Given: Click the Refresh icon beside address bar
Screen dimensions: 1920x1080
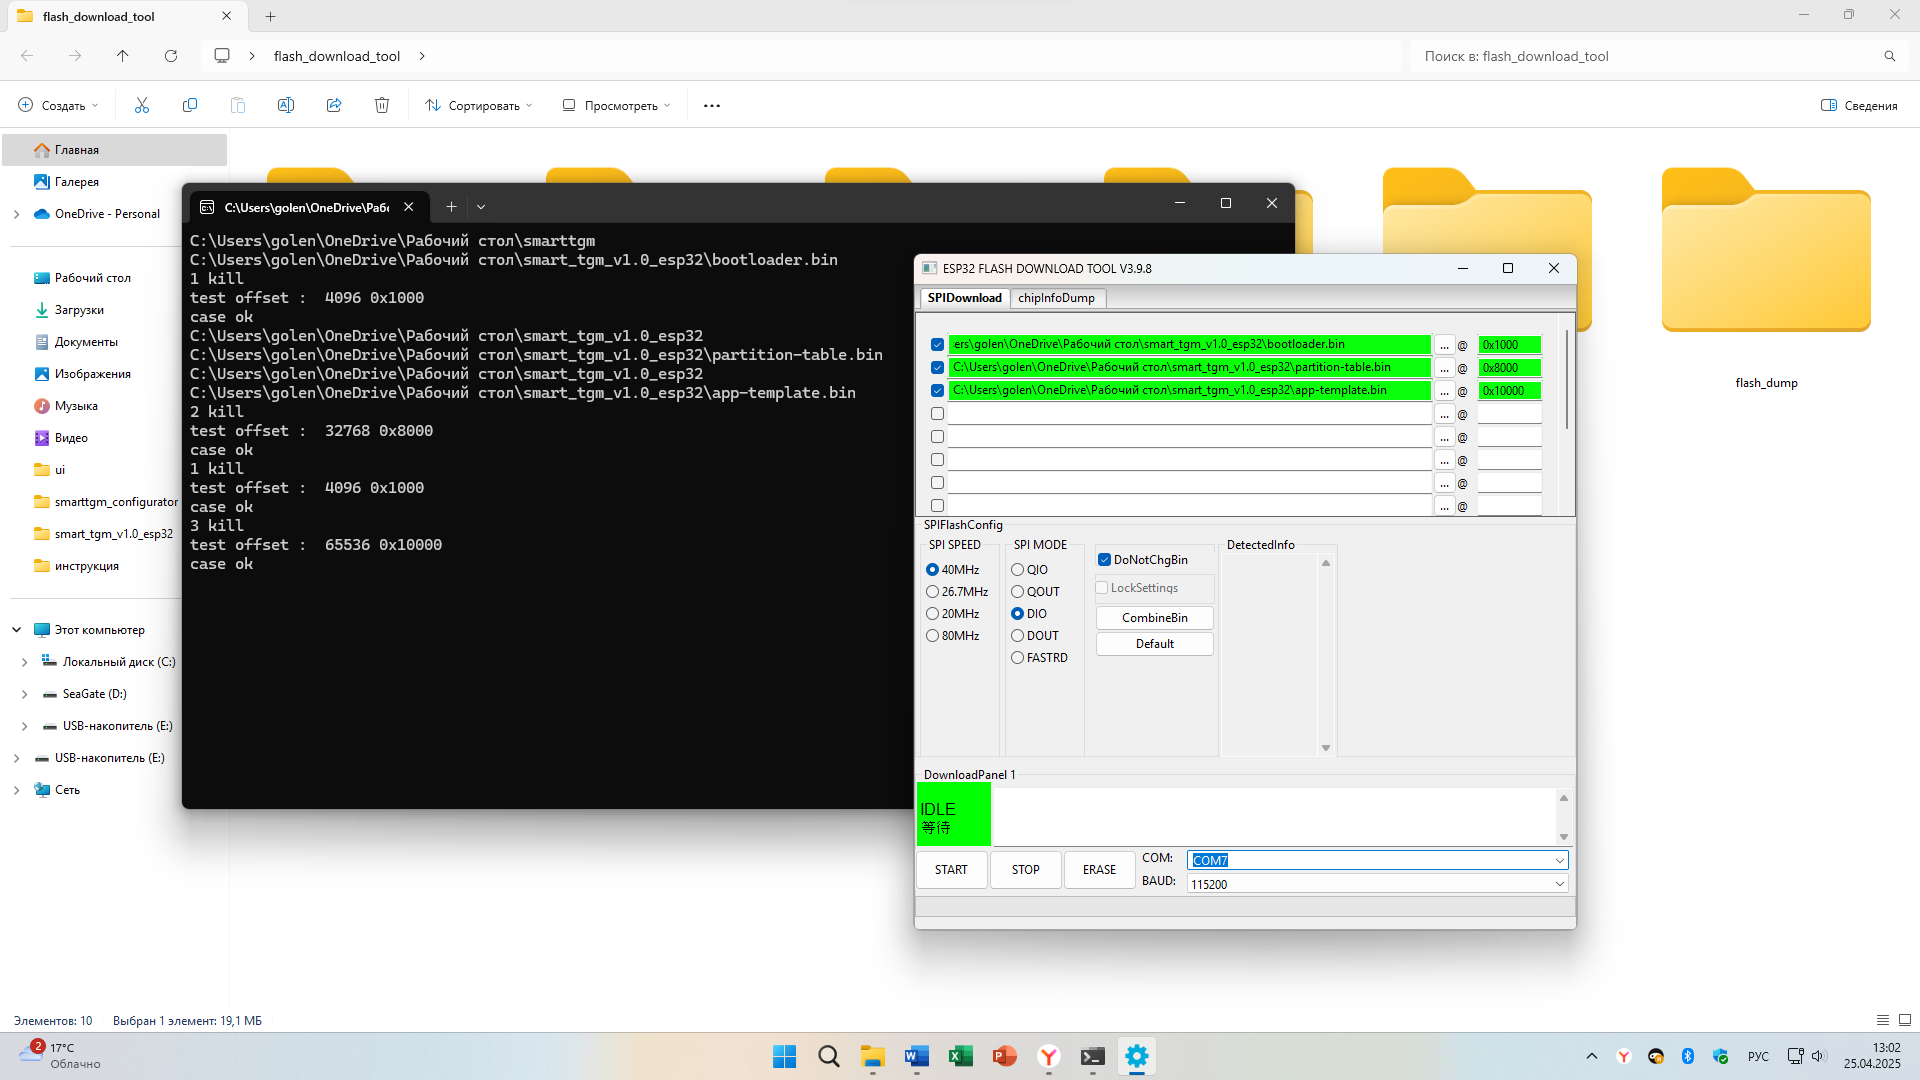Looking at the screenshot, I should pyautogui.click(x=171, y=56).
